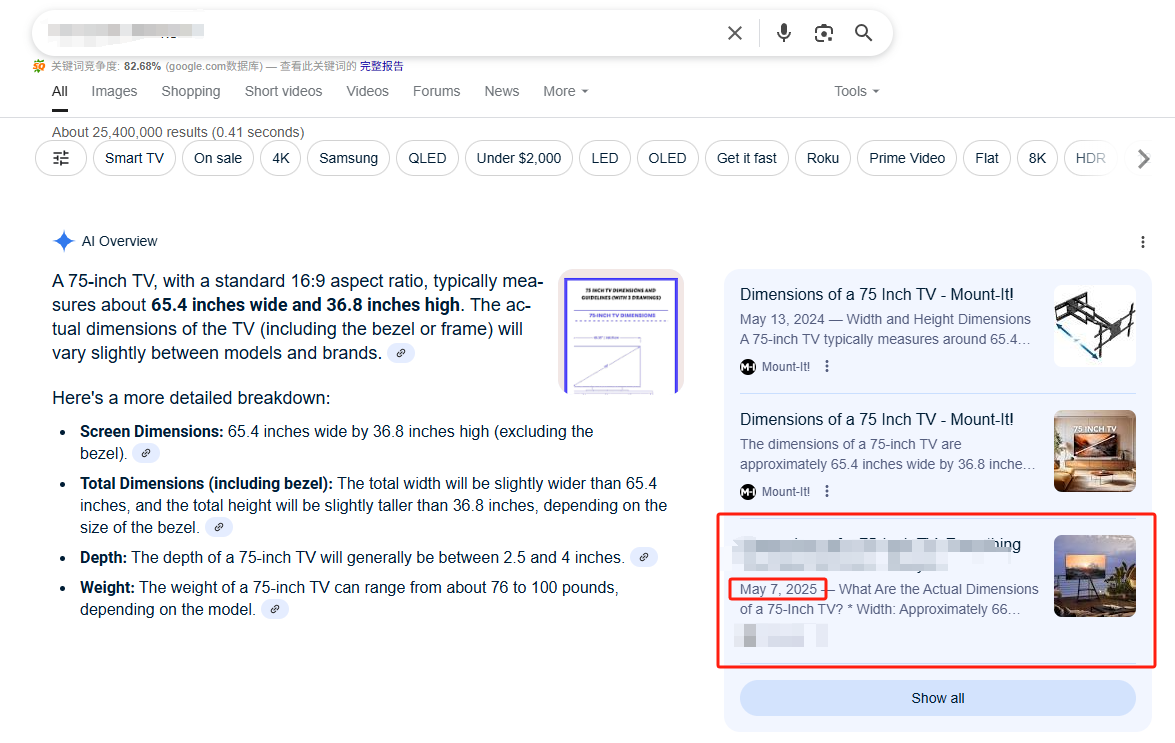Switch to the Shopping tab

[190, 91]
